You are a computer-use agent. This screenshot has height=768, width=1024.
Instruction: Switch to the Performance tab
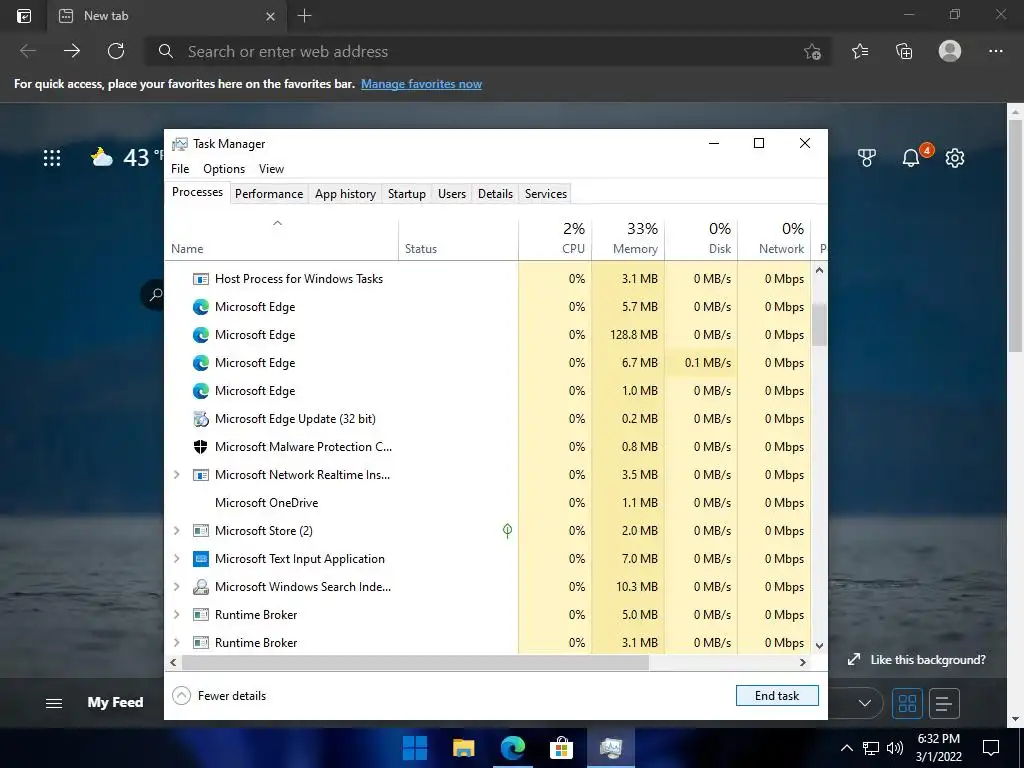269,193
